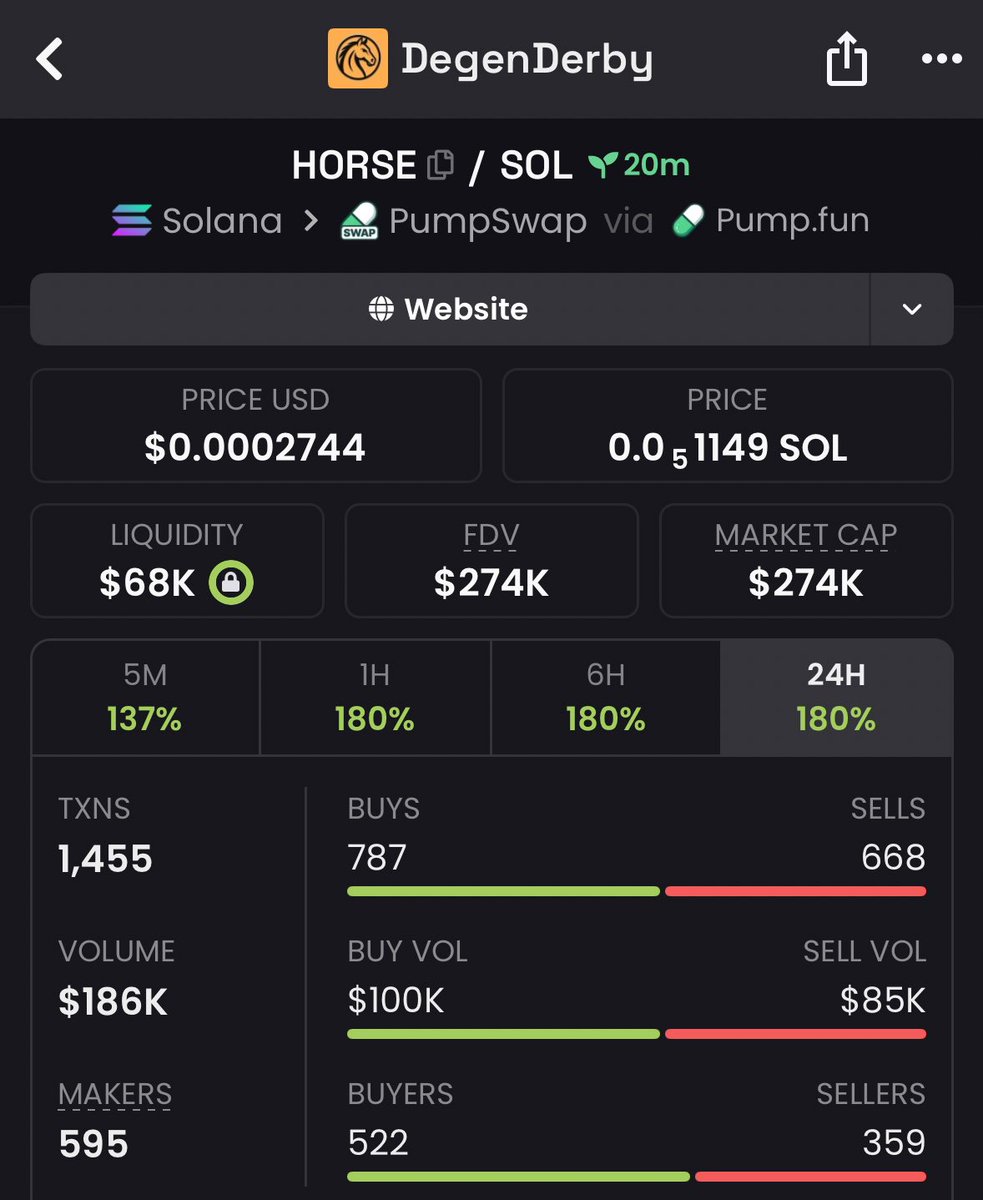Expand the links dropdown chevron
Screen dimensions: 983x1200
click(x=911, y=309)
